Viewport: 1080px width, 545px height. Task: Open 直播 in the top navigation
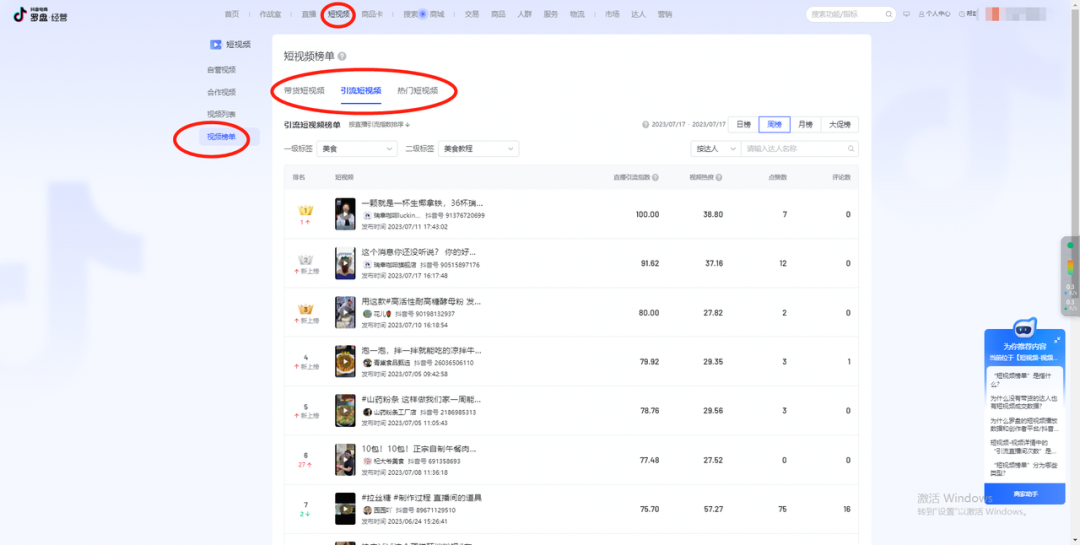[x=309, y=14]
